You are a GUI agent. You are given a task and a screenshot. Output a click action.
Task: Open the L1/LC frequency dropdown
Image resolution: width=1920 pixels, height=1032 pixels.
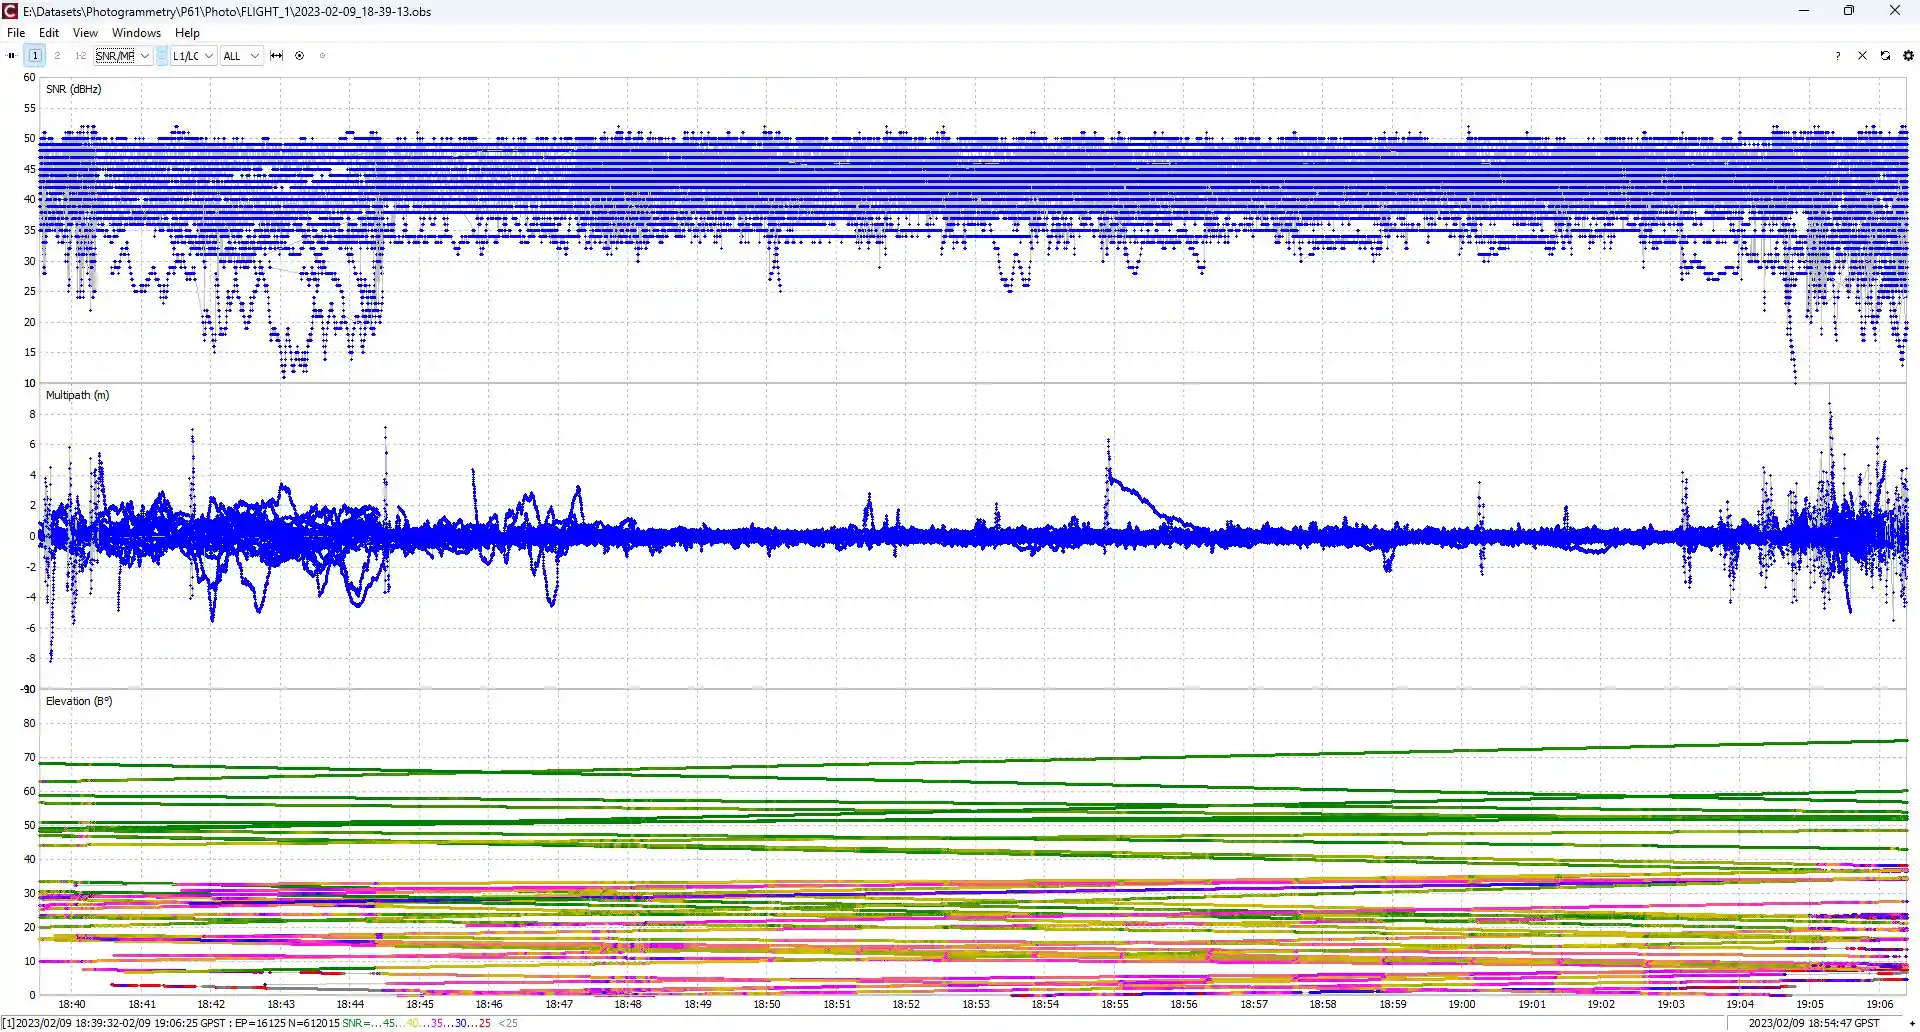pos(193,56)
